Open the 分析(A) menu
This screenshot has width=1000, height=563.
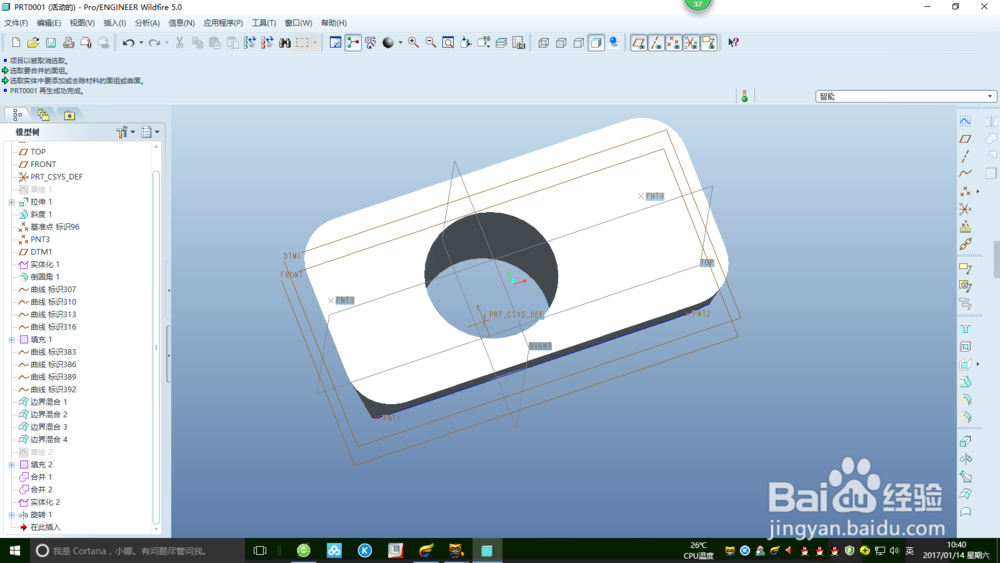[x=147, y=23]
